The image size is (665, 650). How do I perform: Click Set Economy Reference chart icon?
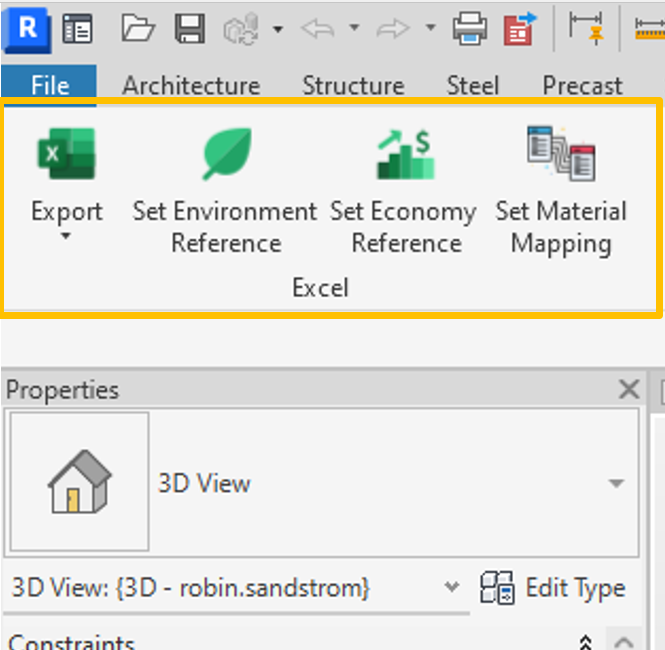(406, 154)
